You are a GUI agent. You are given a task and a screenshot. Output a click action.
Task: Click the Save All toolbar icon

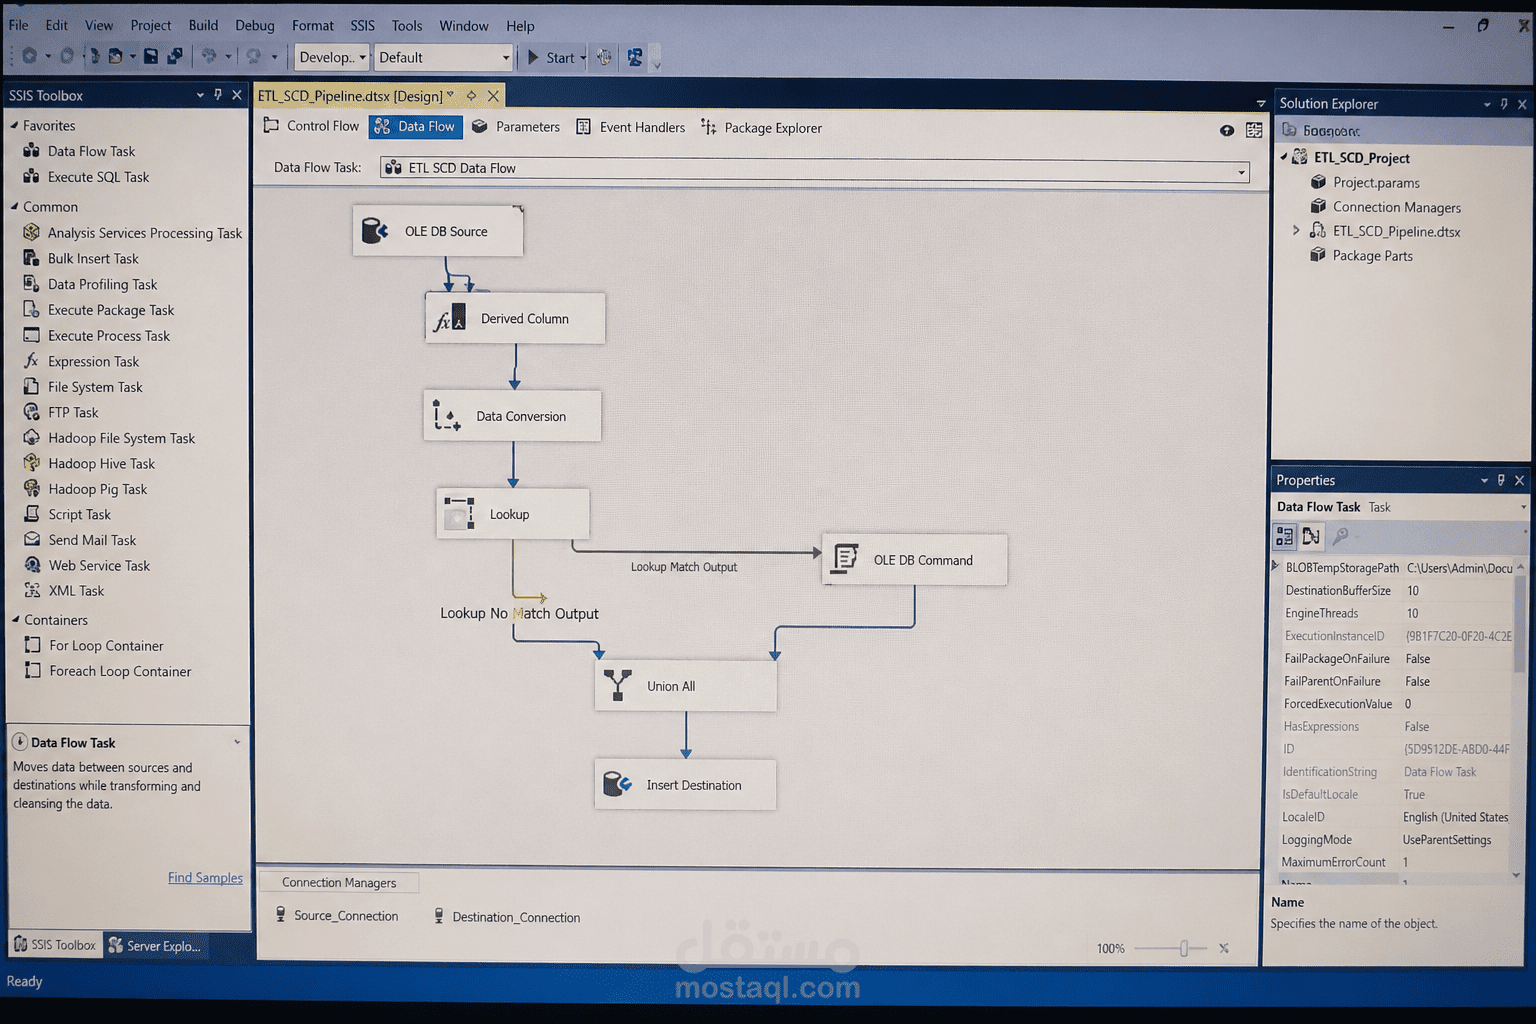(x=175, y=57)
